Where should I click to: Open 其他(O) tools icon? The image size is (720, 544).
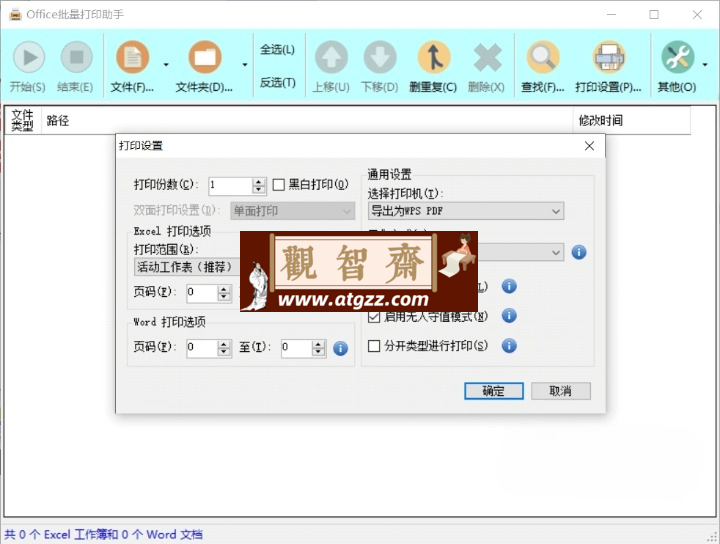click(x=677, y=57)
